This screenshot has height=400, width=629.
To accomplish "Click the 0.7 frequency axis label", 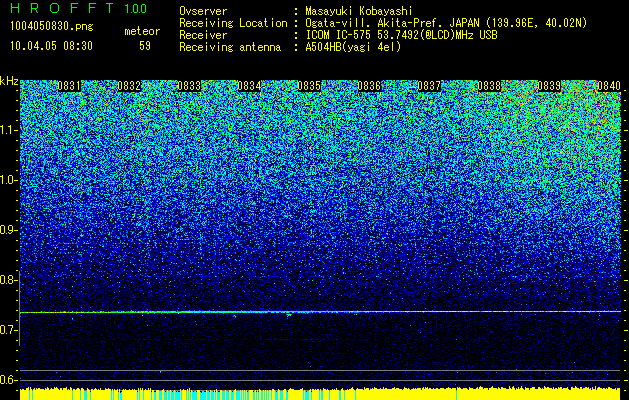I will pos(9,330).
